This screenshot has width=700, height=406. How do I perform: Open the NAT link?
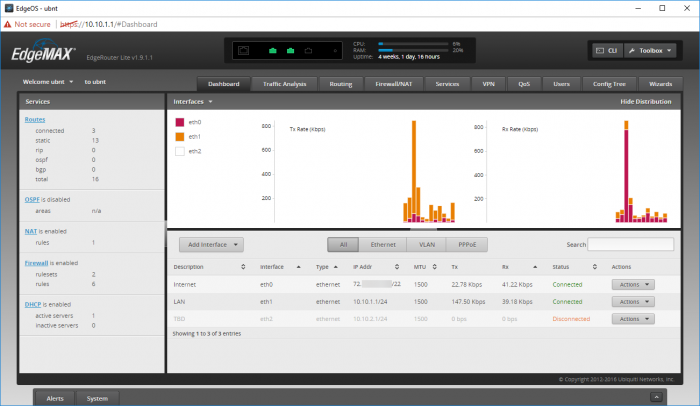point(31,231)
